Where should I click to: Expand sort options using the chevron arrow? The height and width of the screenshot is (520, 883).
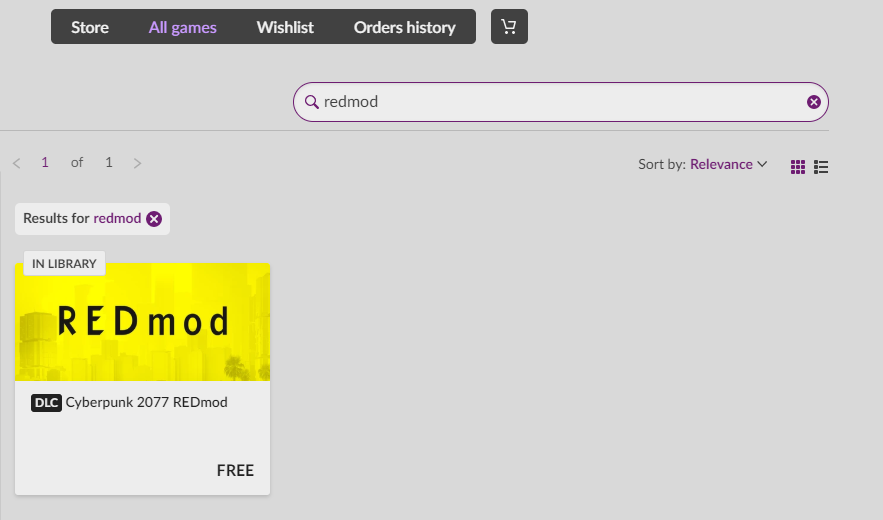click(x=762, y=164)
